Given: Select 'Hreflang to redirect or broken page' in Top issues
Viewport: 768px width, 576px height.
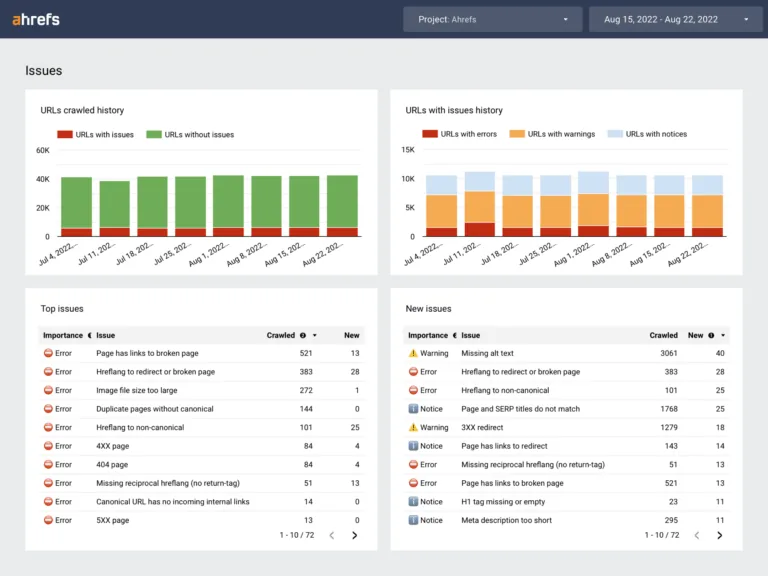Looking at the screenshot, I should [155, 372].
